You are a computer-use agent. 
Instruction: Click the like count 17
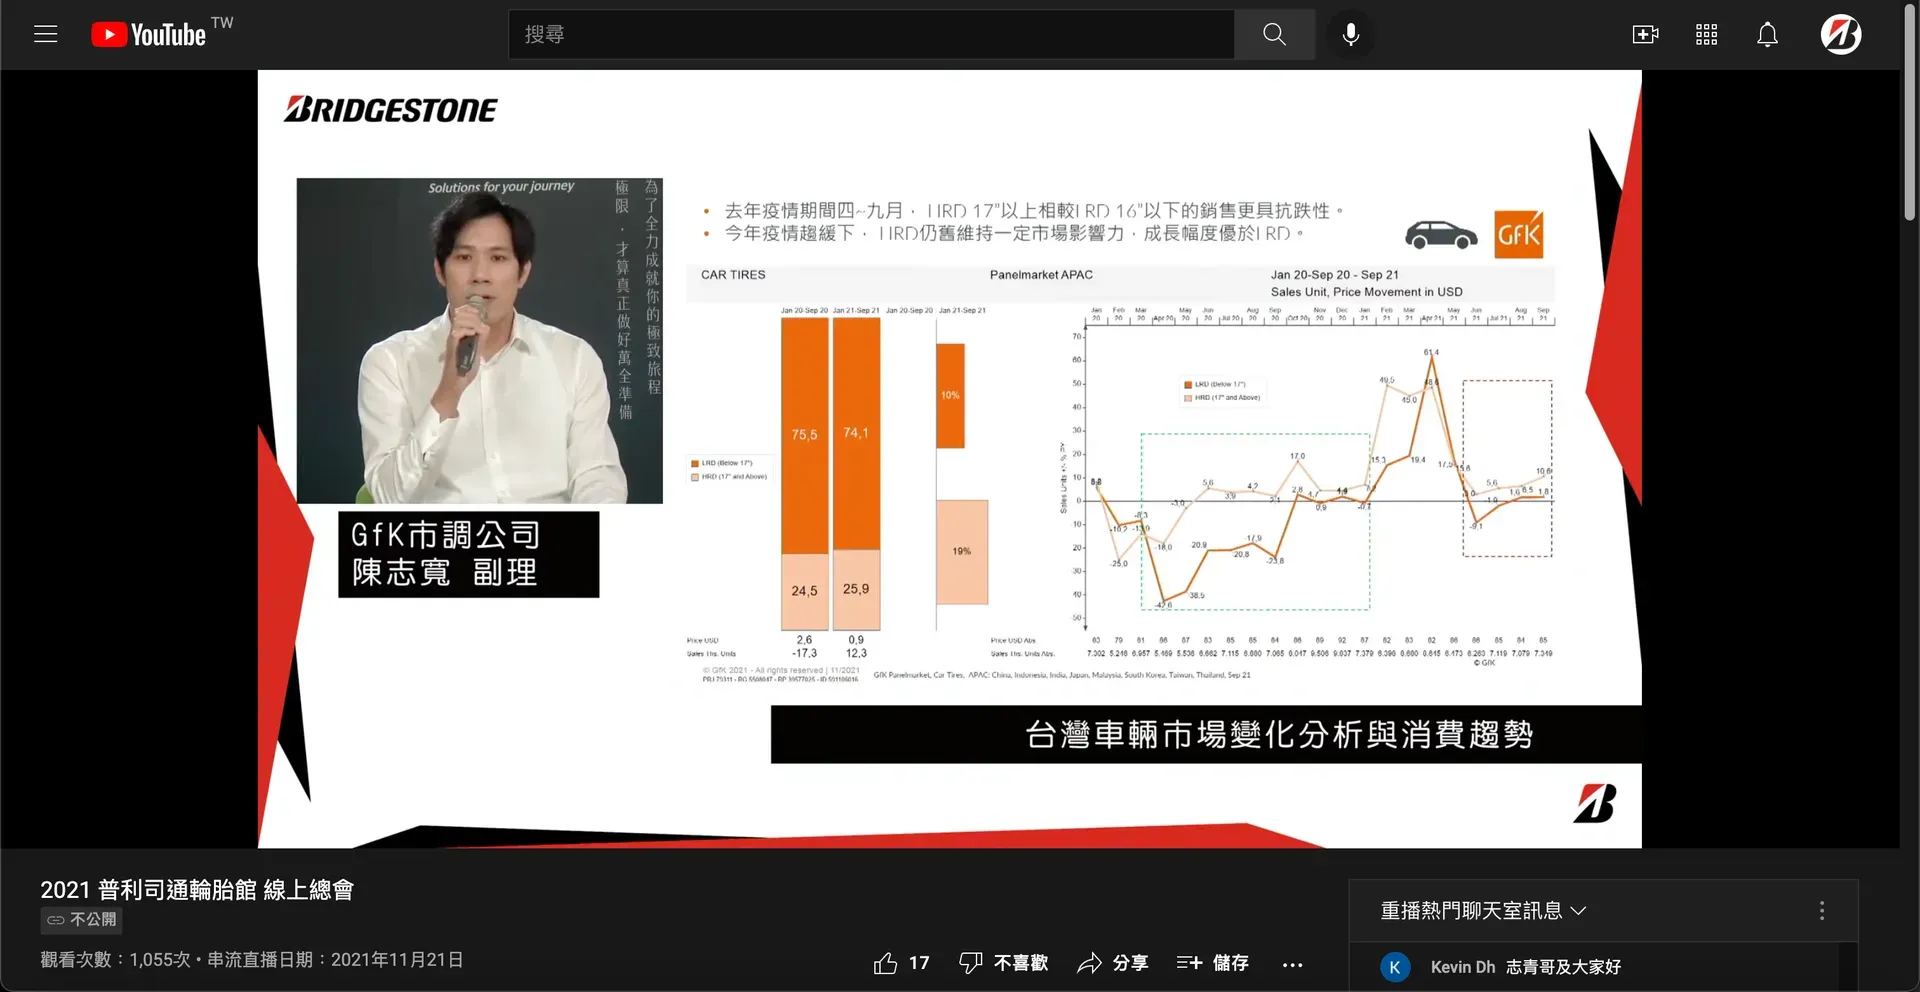[x=919, y=963]
